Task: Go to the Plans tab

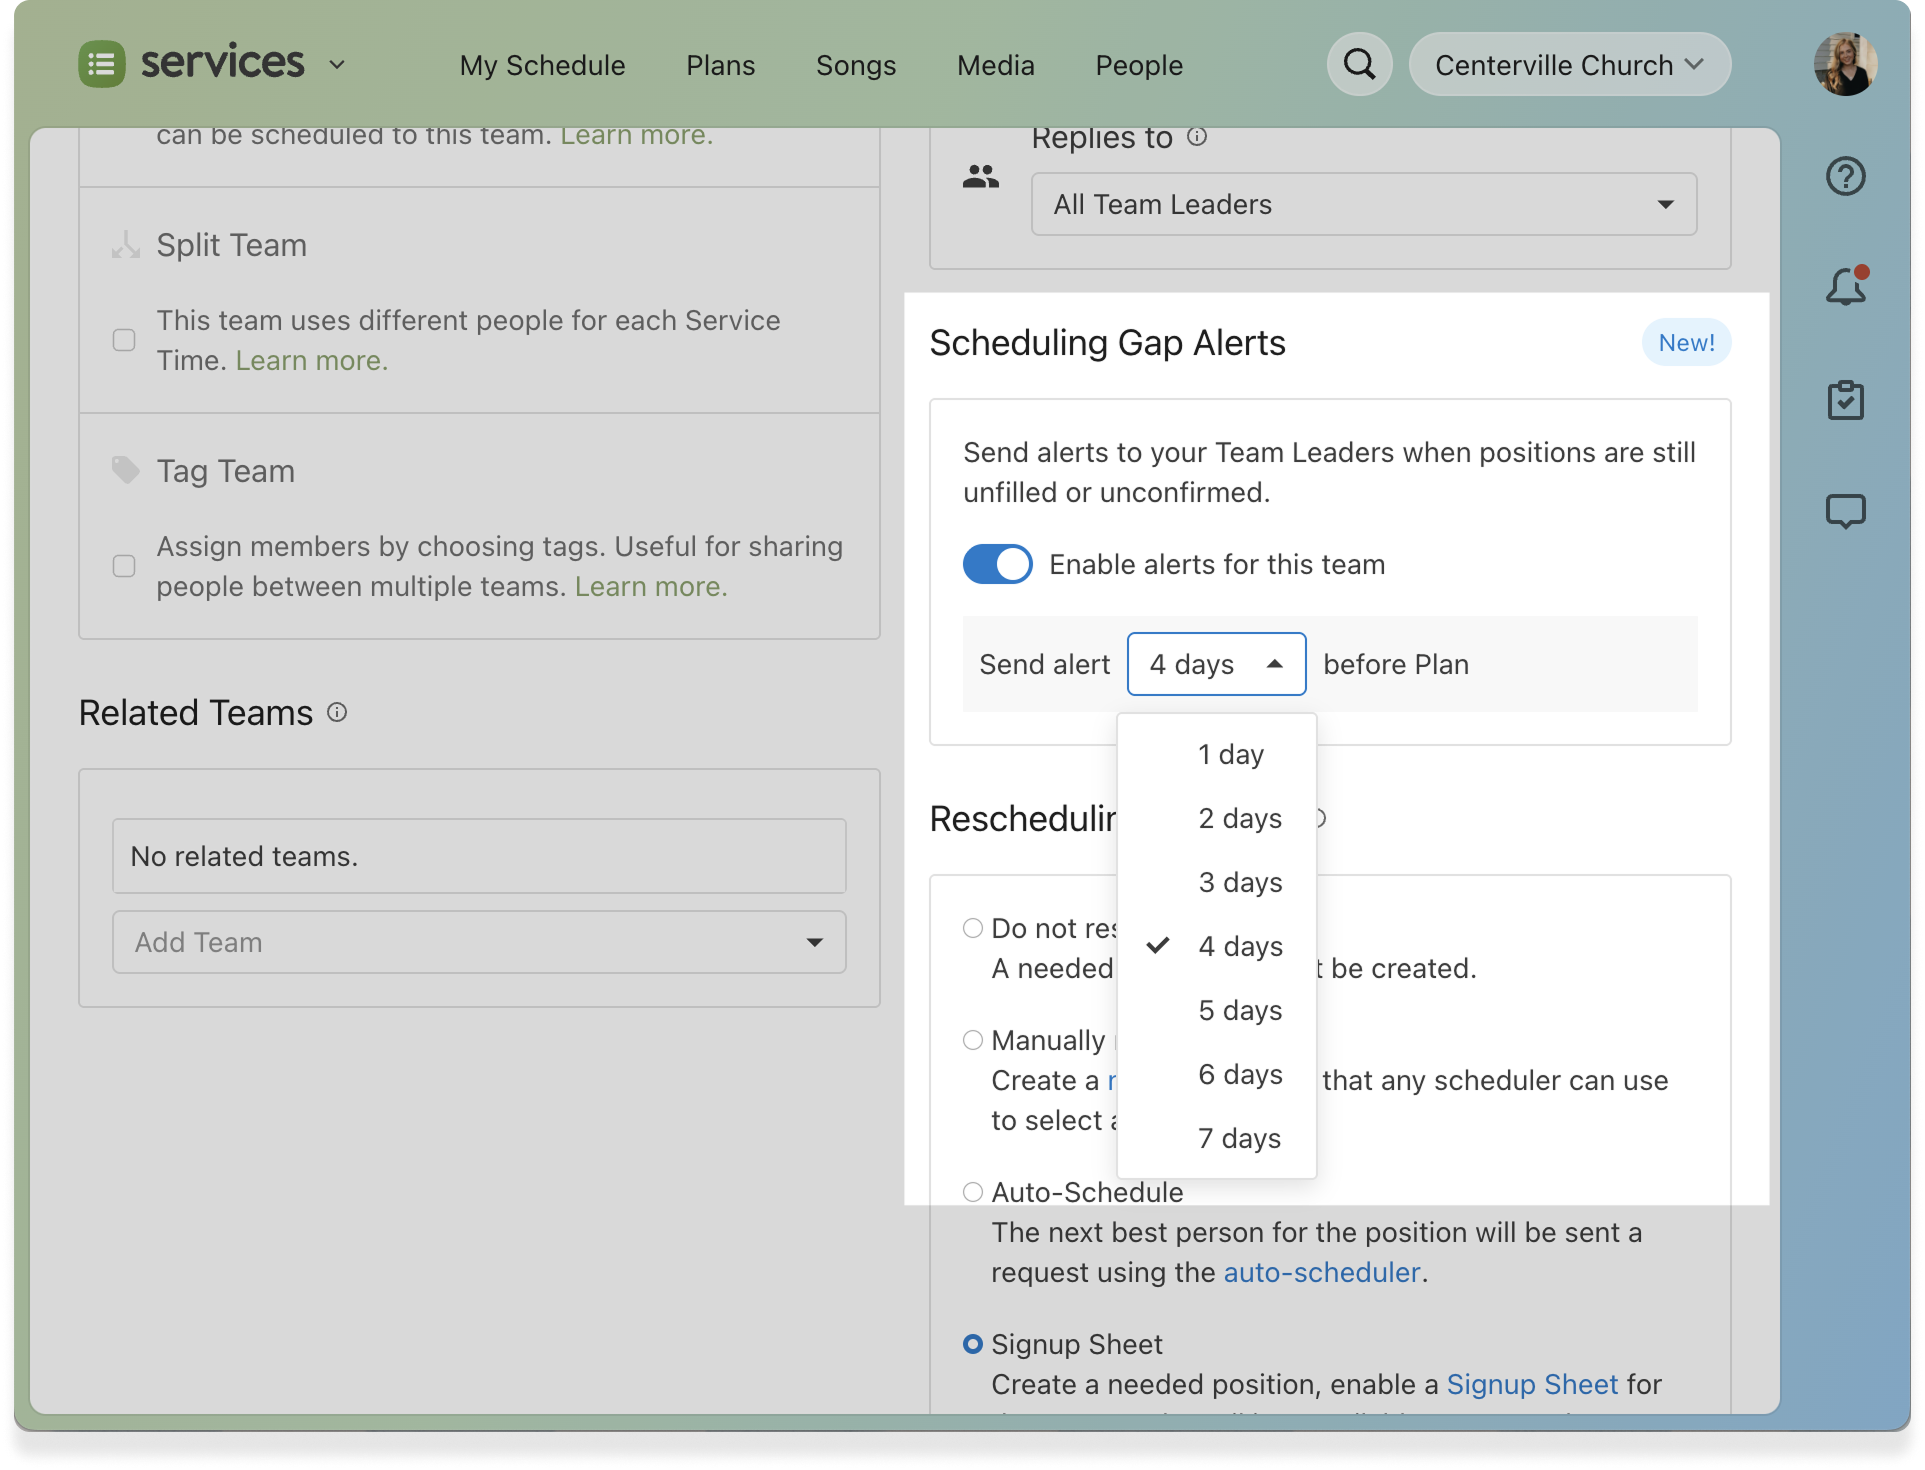Action: (x=720, y=65)
